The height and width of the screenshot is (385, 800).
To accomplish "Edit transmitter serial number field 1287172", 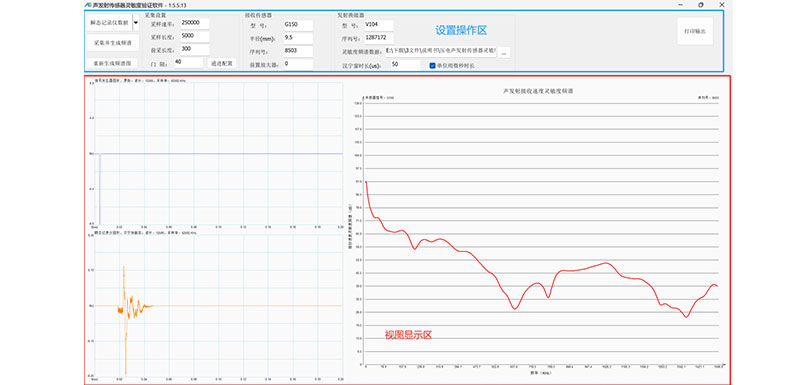I will (379, 38).
